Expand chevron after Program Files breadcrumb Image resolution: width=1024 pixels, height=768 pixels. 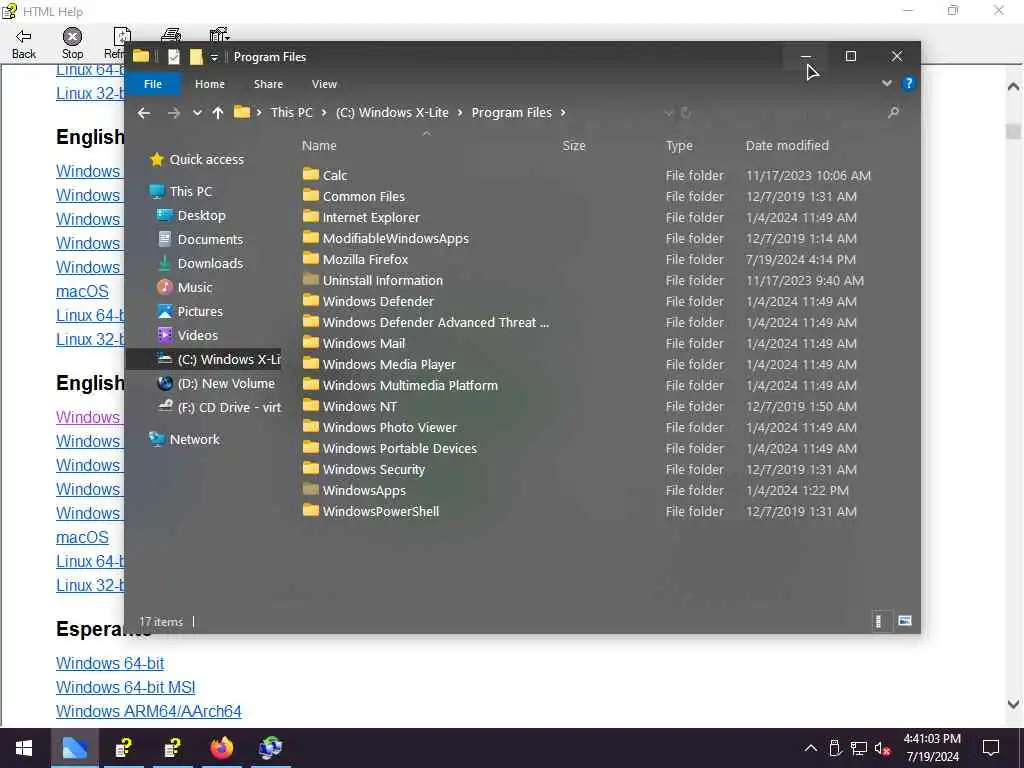tap(563, 113)
